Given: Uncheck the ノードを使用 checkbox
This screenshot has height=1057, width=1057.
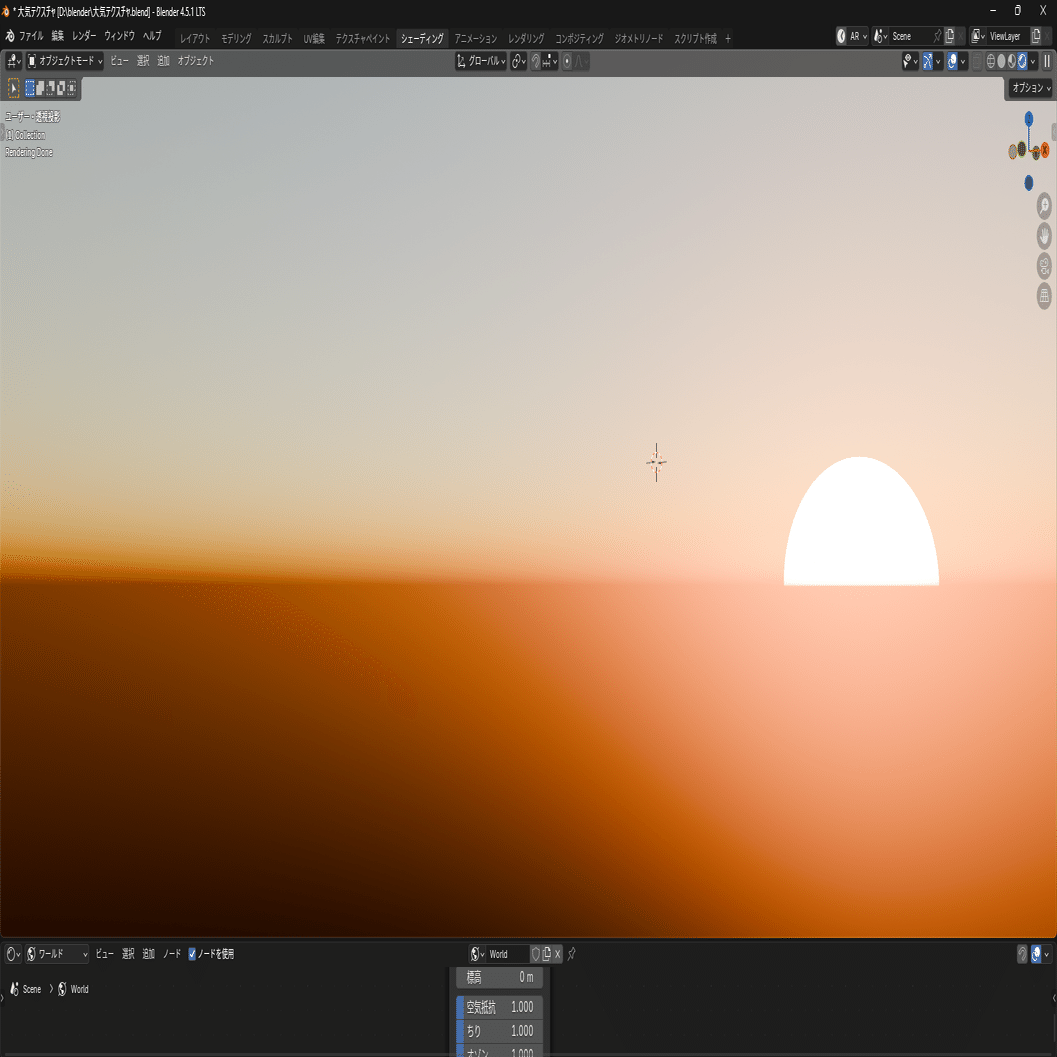Looking at the screenshot, I should [192, 954].
